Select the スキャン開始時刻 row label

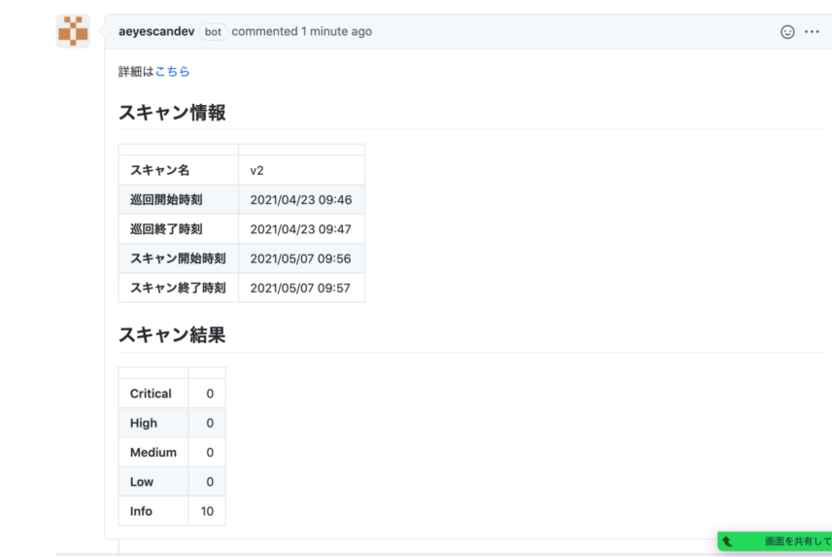point(178,258)
